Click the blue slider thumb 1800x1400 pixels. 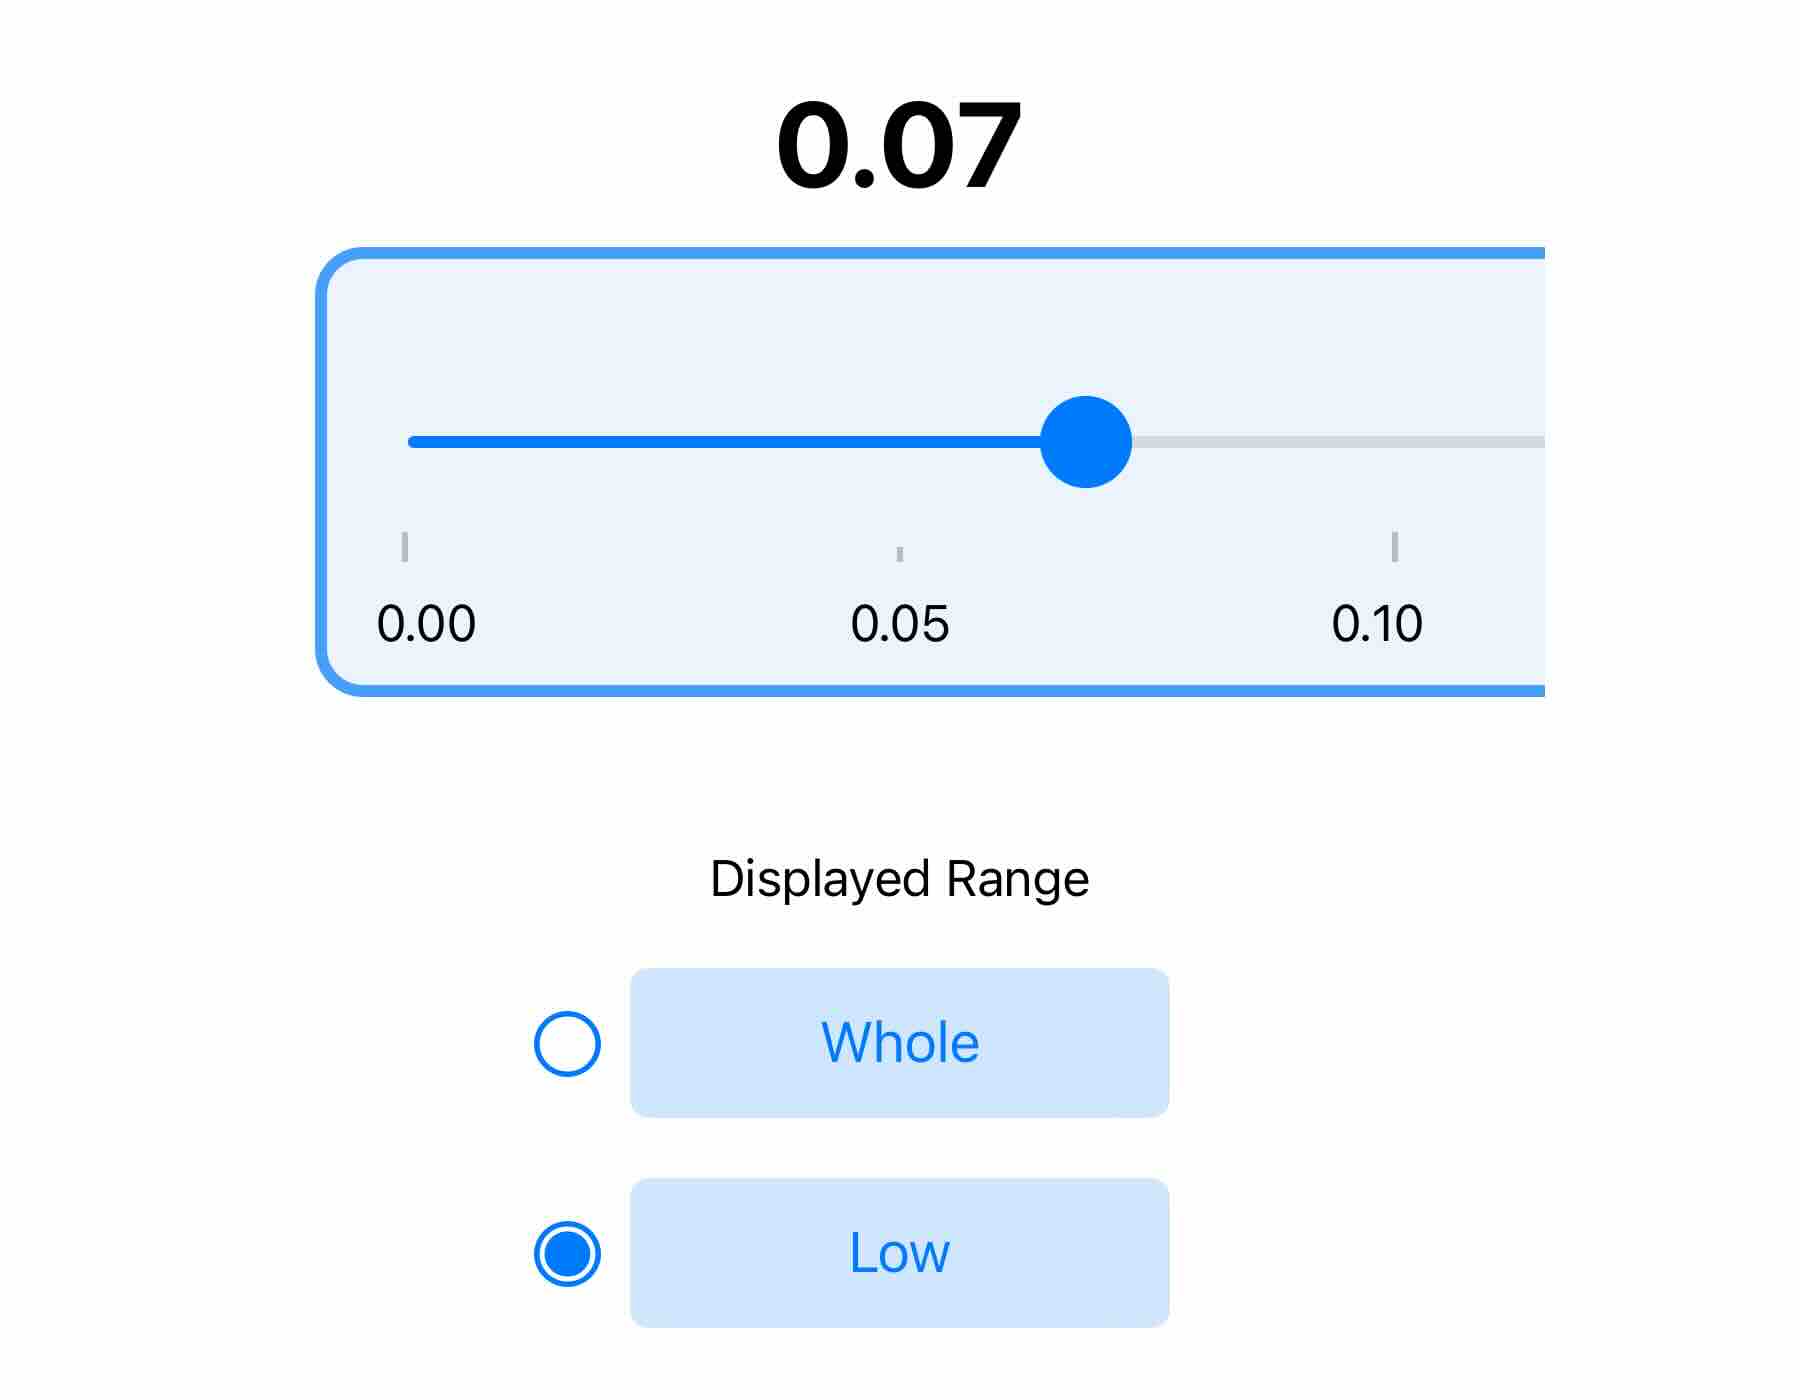[1085, 442]
